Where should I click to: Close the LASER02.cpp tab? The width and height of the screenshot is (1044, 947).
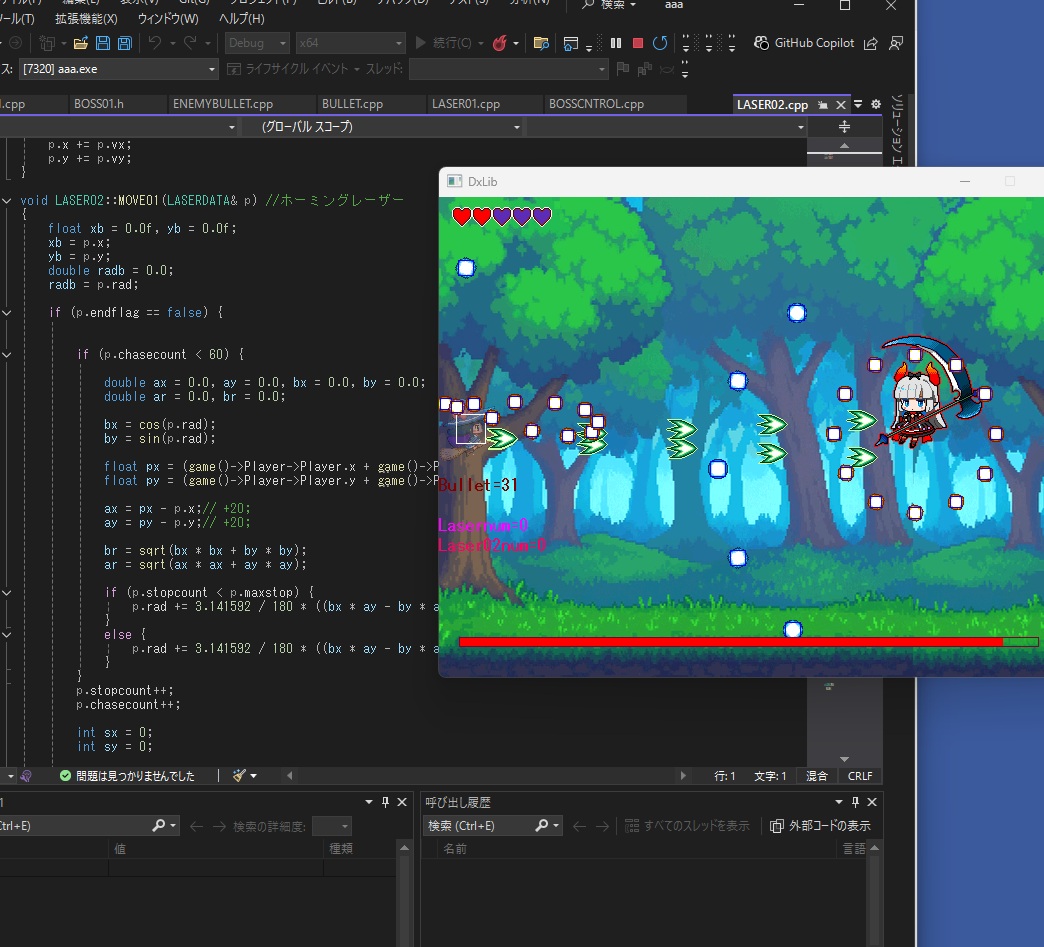pyautogui.click(x=841, y=105)
